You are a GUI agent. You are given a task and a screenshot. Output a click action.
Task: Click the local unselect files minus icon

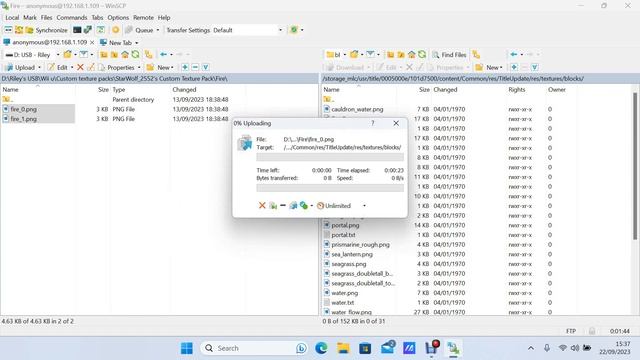click(195, 67)
